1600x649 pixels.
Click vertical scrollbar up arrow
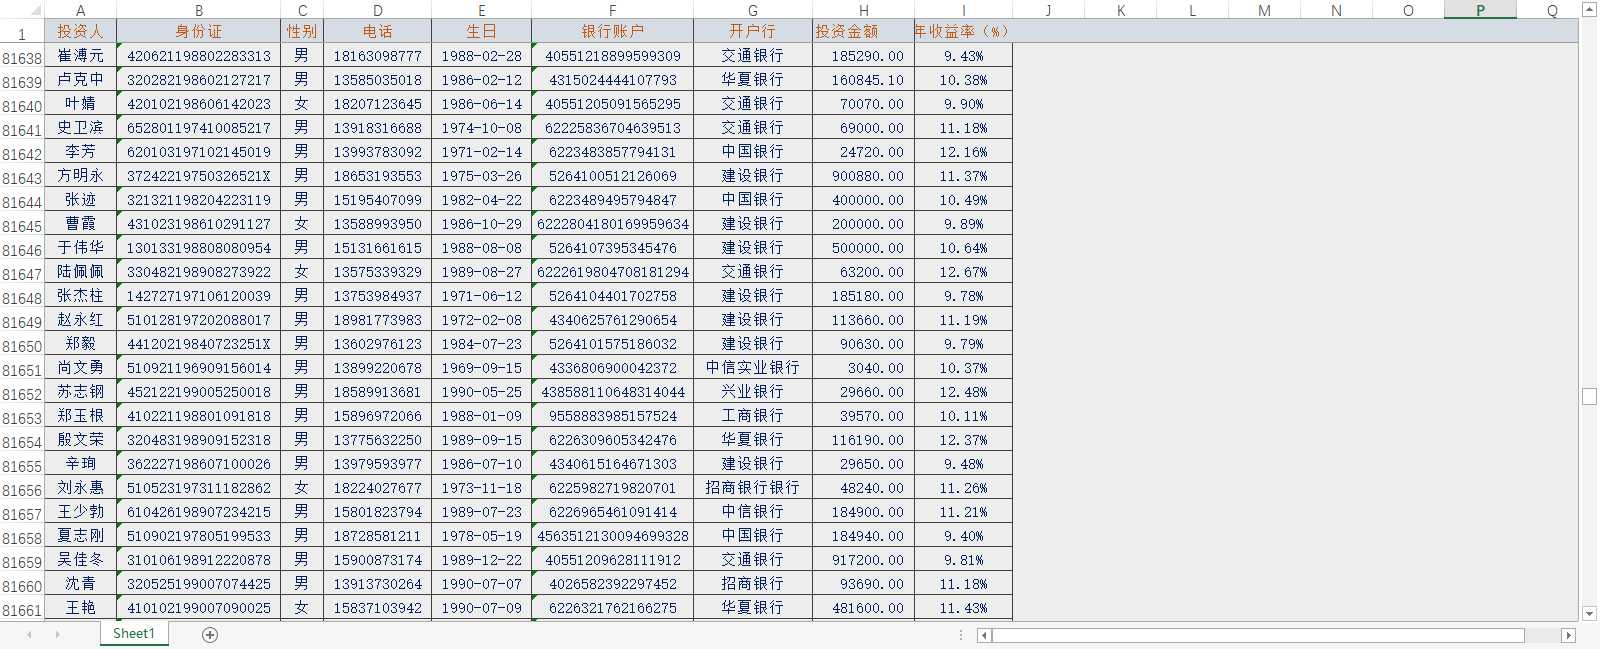[x=1590, y=9]
